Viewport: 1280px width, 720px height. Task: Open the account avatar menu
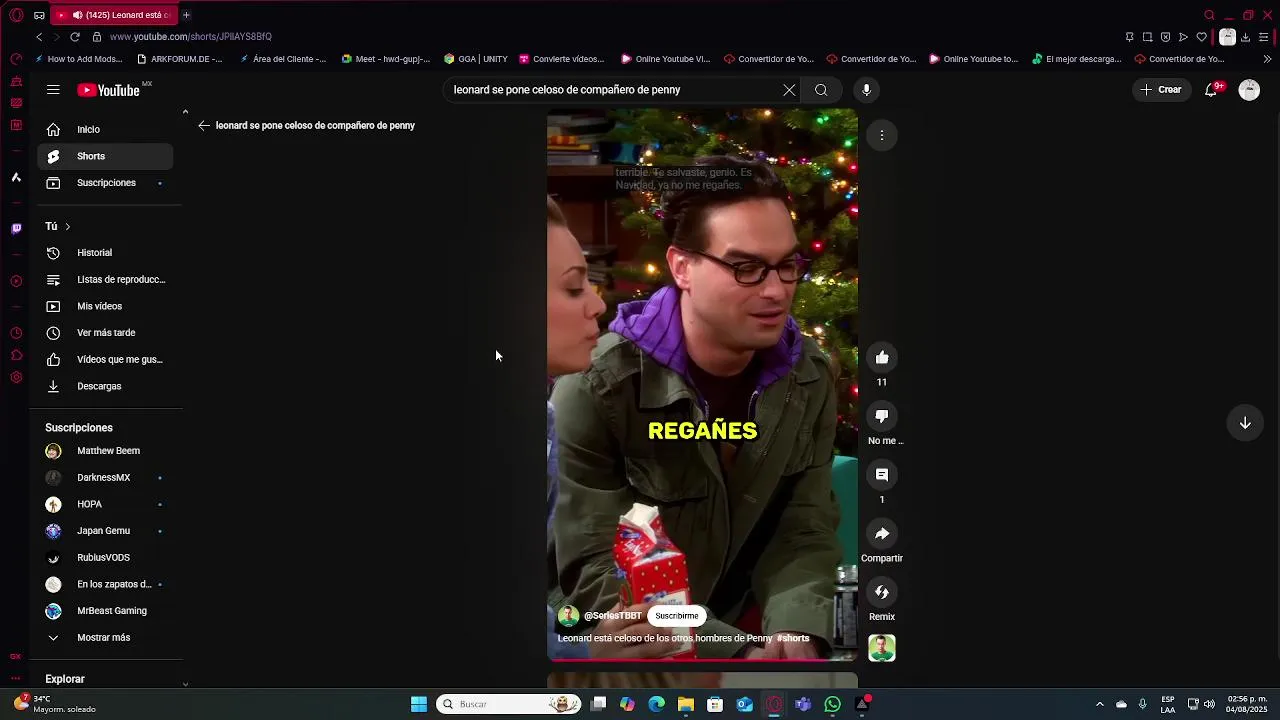coord(1249,90)
